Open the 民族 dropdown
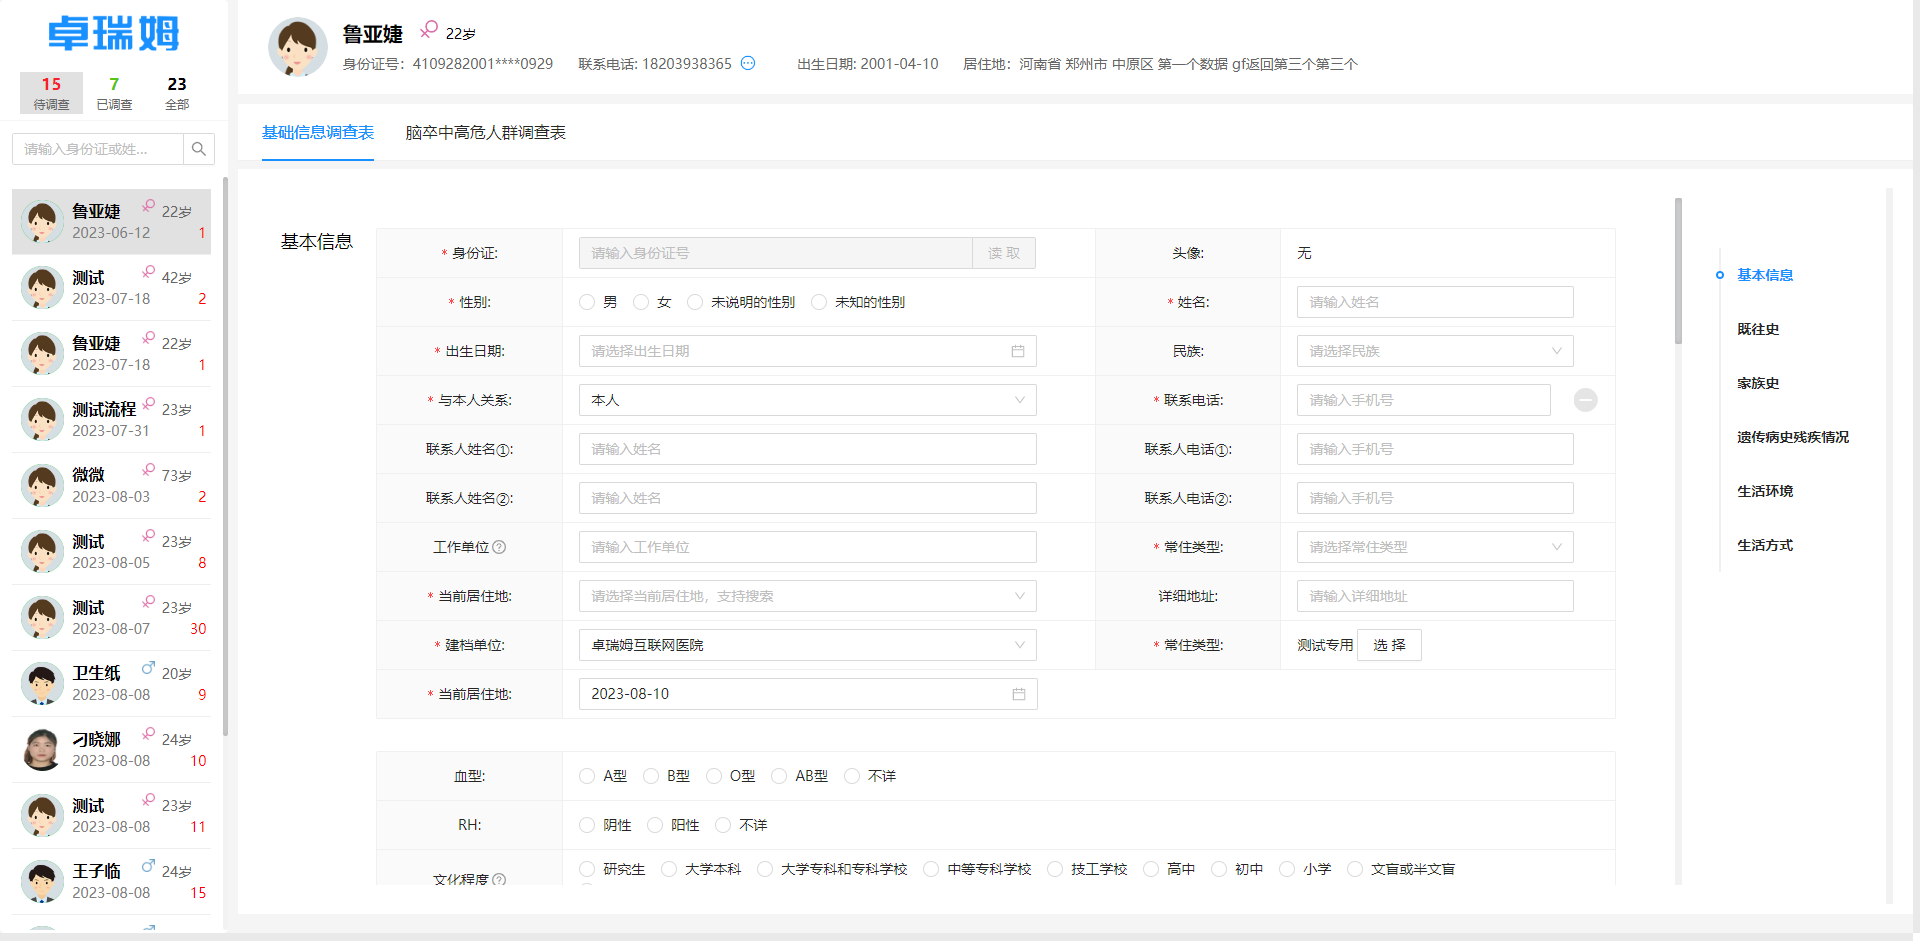Screen dimensions: 1920x941 pyautogui.click(x=1435, y=351)
